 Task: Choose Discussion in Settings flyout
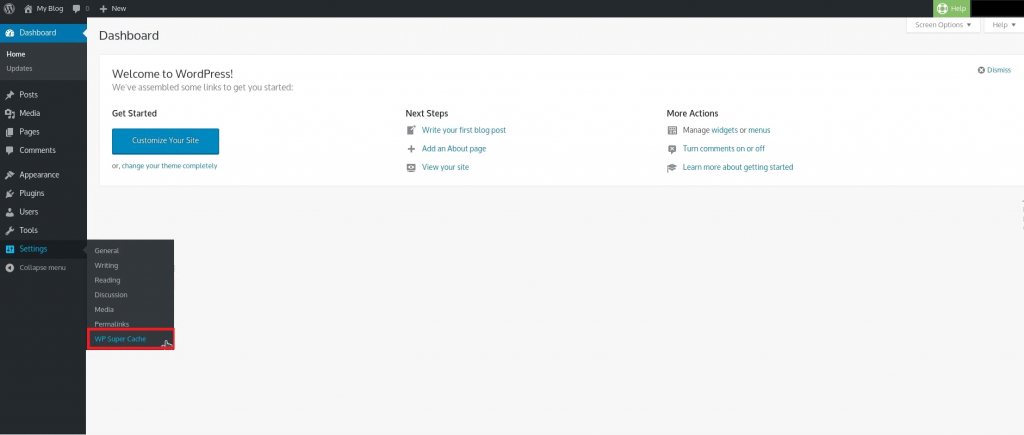111,295
